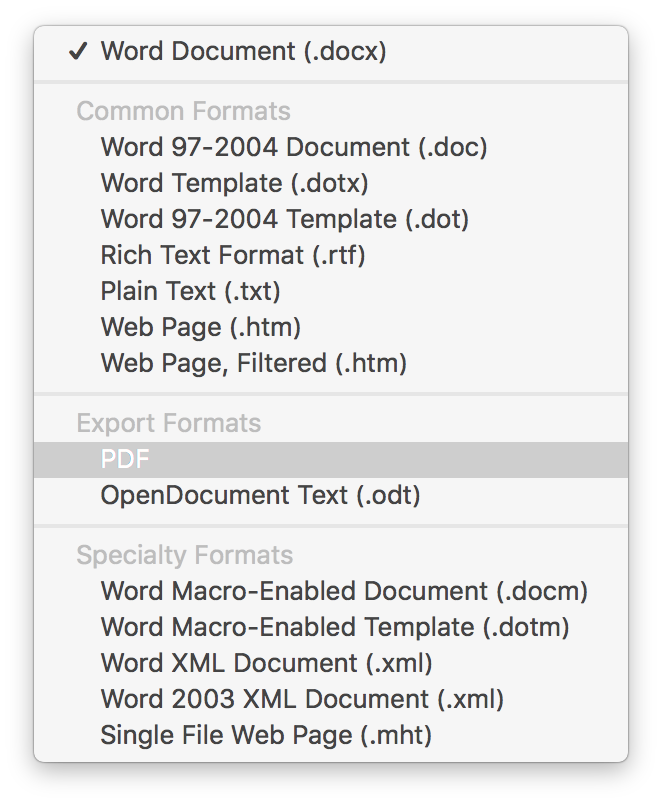Click the .docx extension text in first item
Viewport: 662px width, 804px height.
coord(345,51)
